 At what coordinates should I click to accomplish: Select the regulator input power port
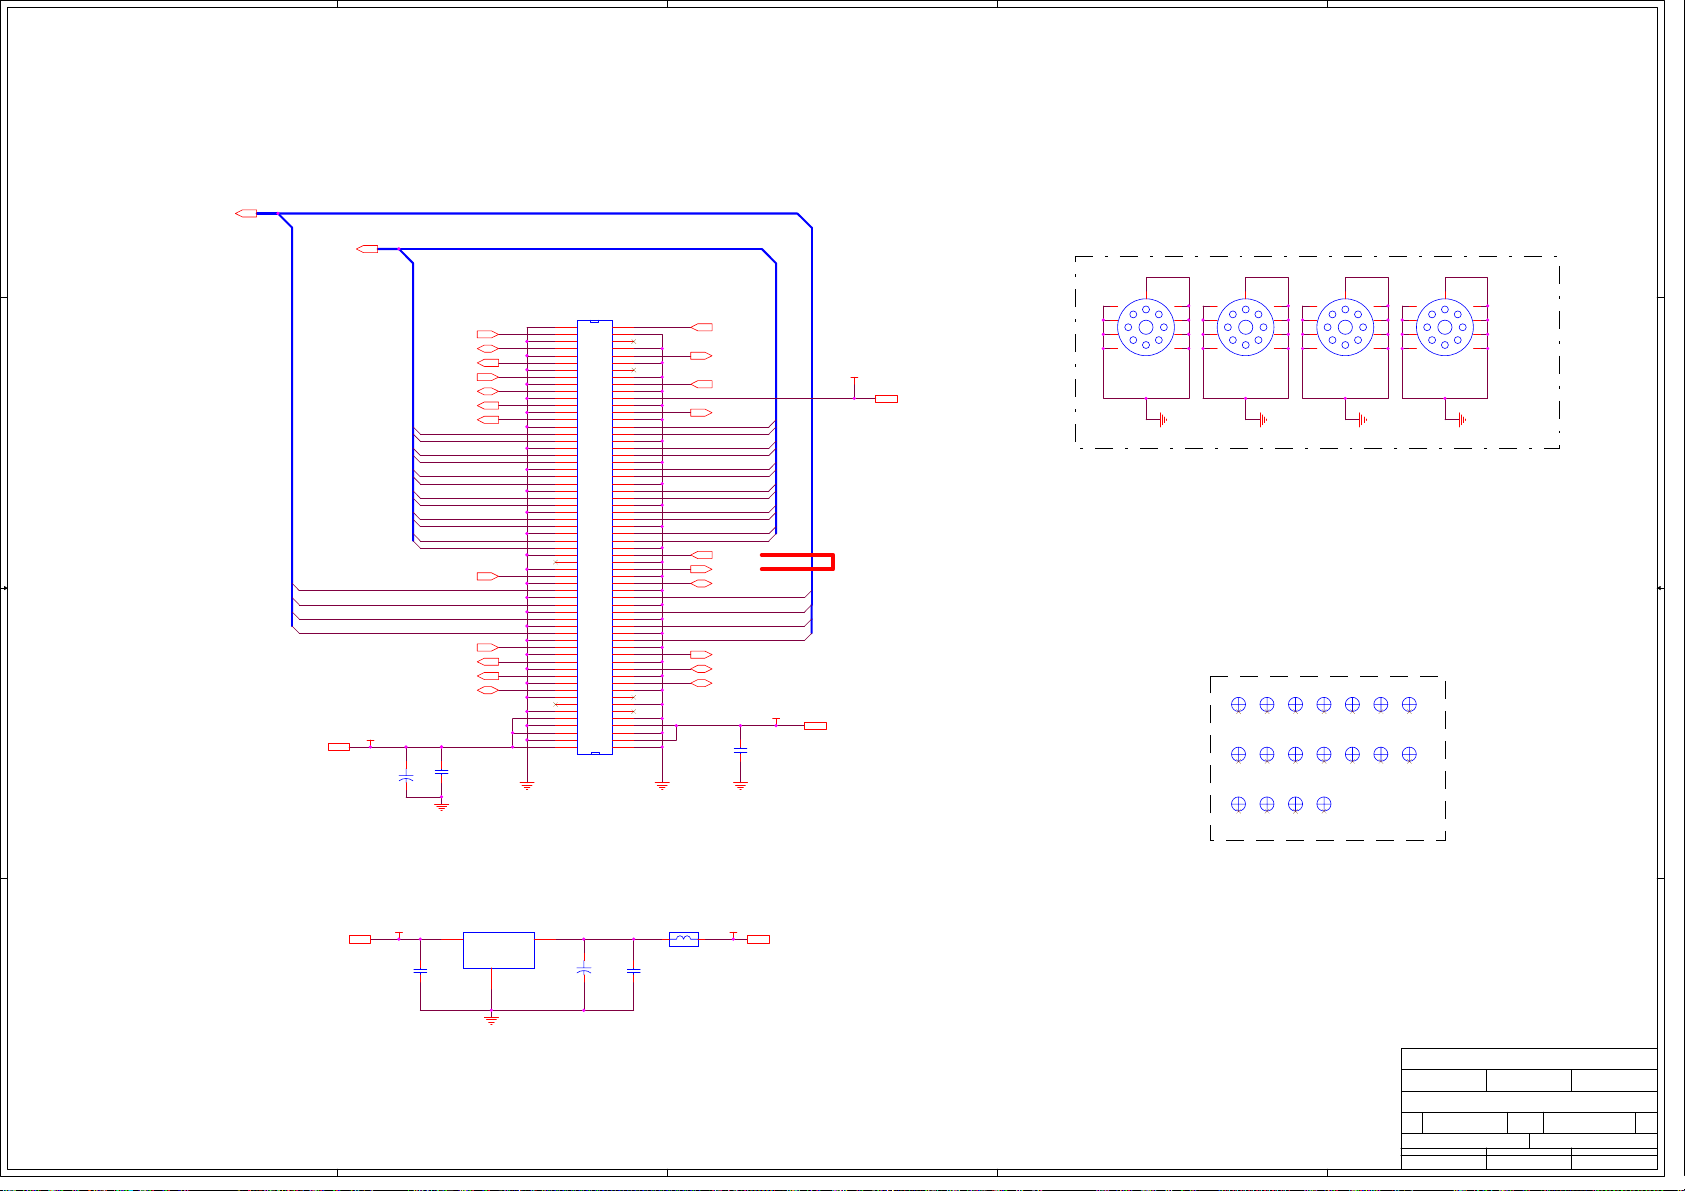click(x=360, y=939)
